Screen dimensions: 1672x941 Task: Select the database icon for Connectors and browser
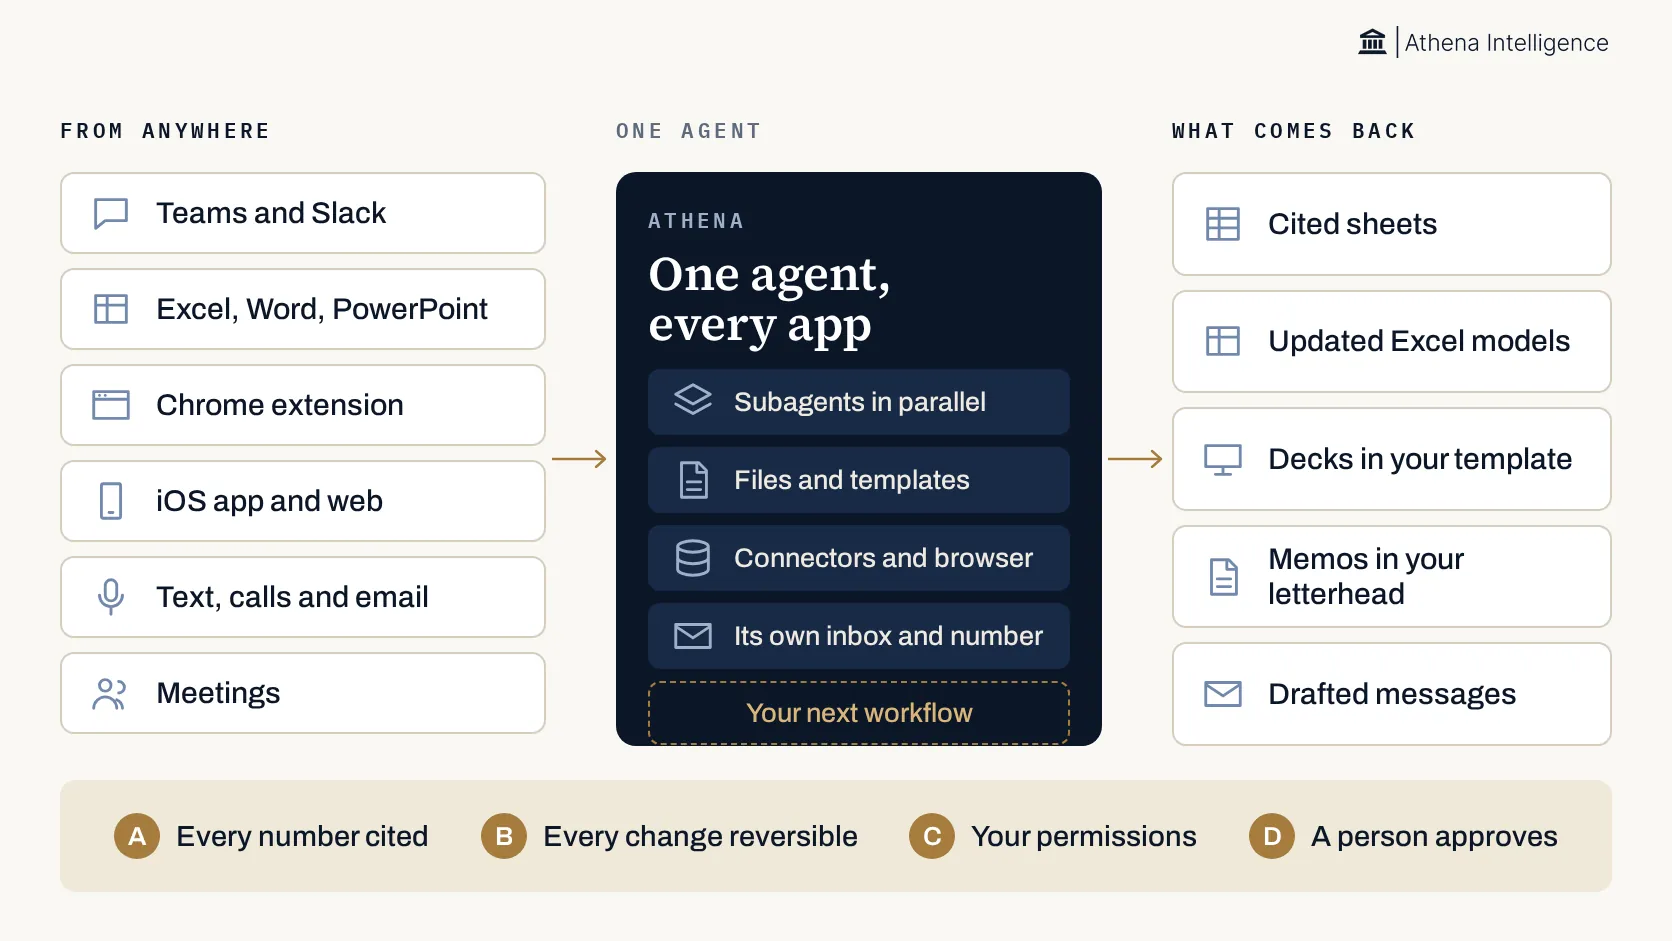point(693,558)
